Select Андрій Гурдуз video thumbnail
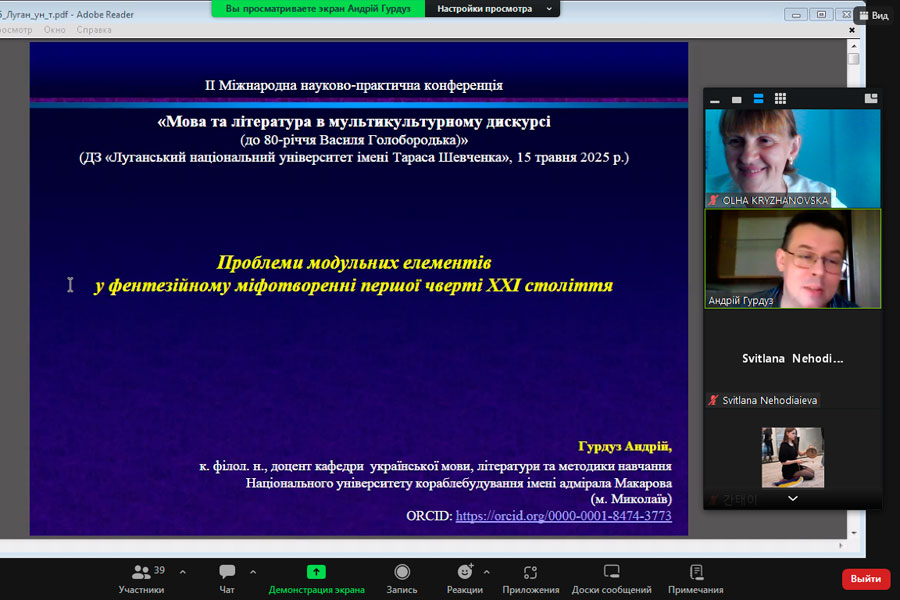The image size is (900, 600). point(793,259)
